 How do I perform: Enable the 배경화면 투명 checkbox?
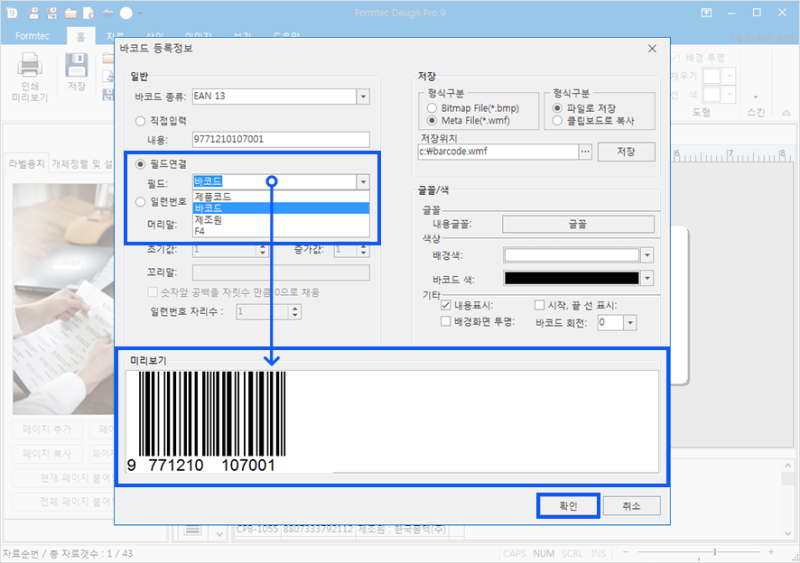(445, 322)
